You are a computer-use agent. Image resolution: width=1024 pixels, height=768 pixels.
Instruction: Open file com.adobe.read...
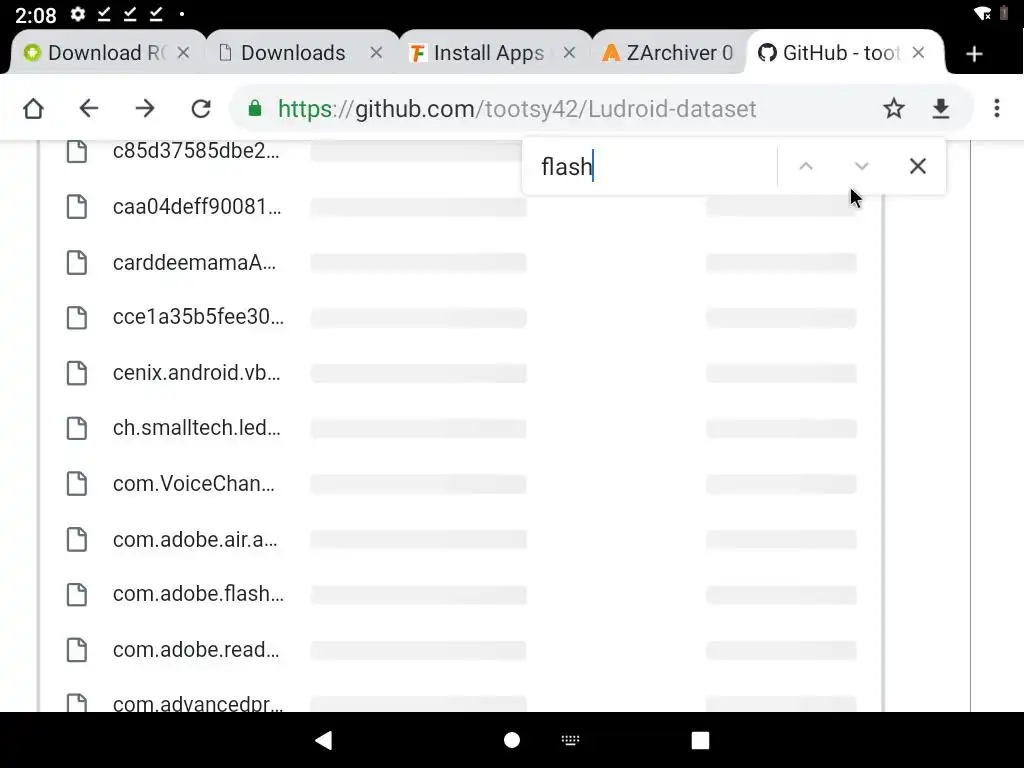point(196,650)
